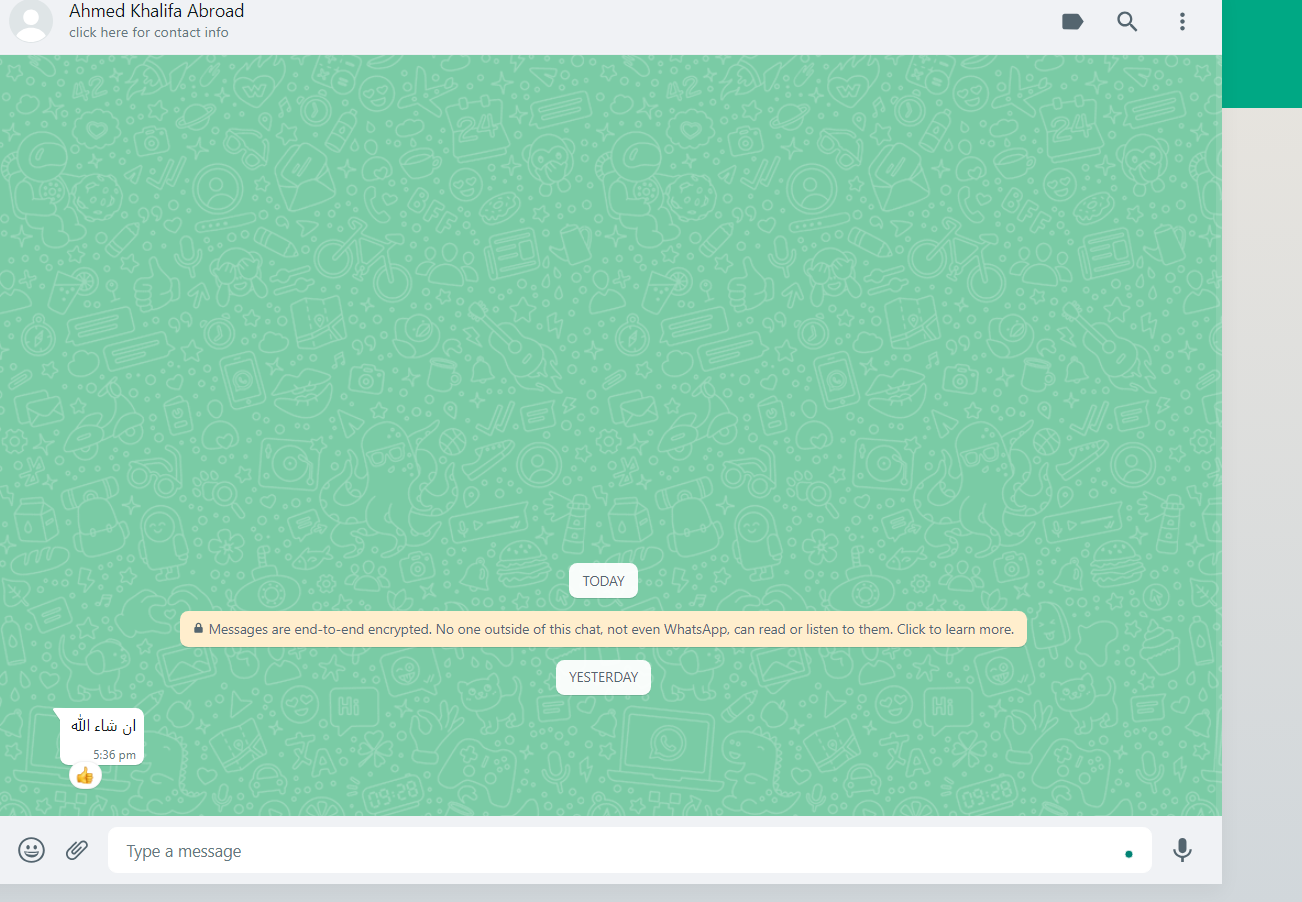
Task: Click the 5:36 pm message timestamp
Action: pos(115,755)
